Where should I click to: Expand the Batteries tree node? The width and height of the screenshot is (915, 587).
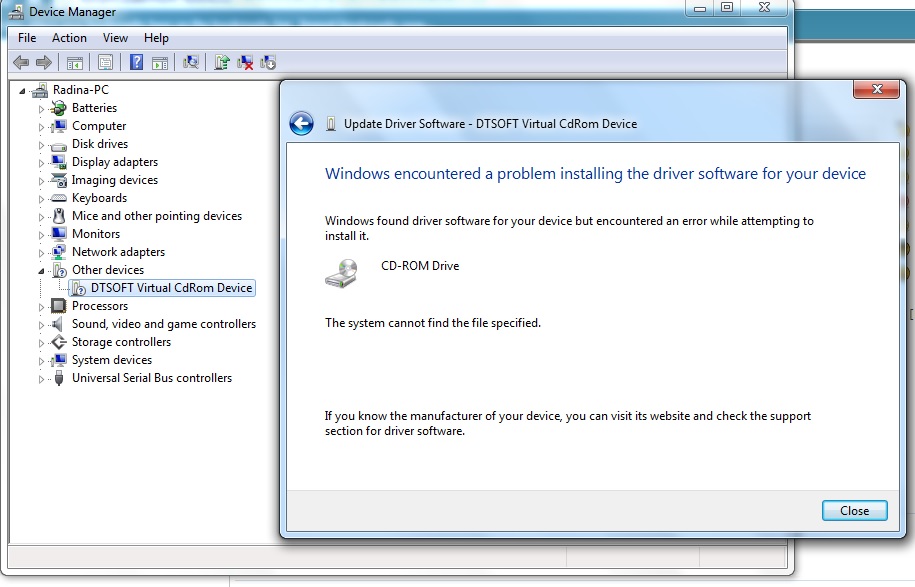[x=41, y=109]
